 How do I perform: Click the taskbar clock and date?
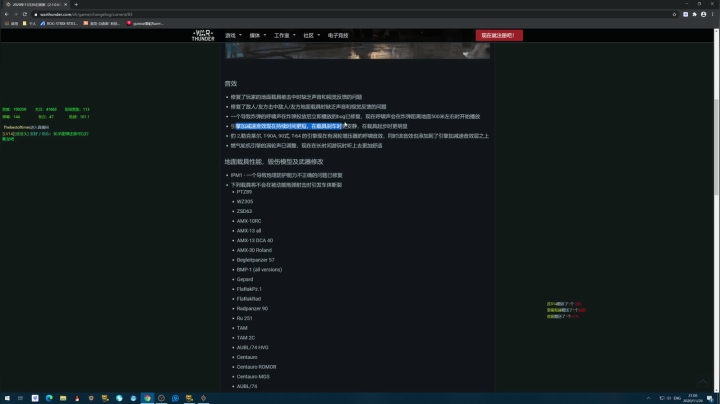point(693,398)
